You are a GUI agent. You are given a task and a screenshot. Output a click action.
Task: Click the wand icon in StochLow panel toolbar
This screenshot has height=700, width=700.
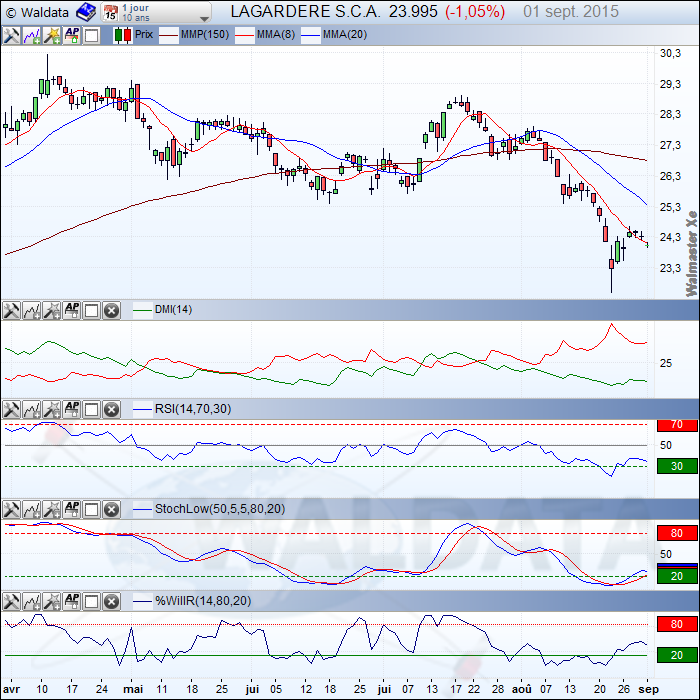pyautogui.click(x=52, y=509)
